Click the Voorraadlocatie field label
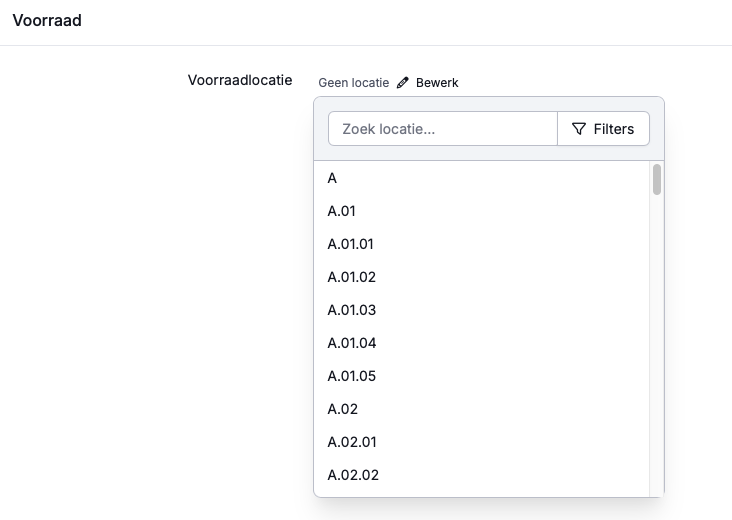Screen dimensions: 732x520 (240, 80)
